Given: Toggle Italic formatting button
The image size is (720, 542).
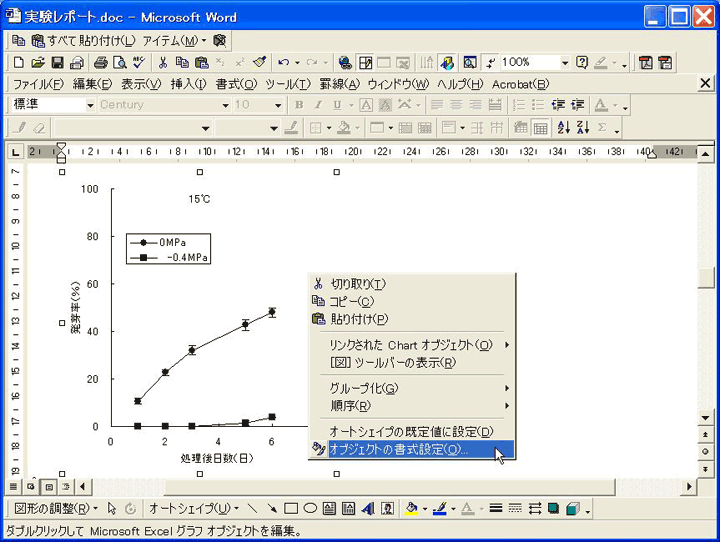Looking at the screenshot, I should (318, 105).
